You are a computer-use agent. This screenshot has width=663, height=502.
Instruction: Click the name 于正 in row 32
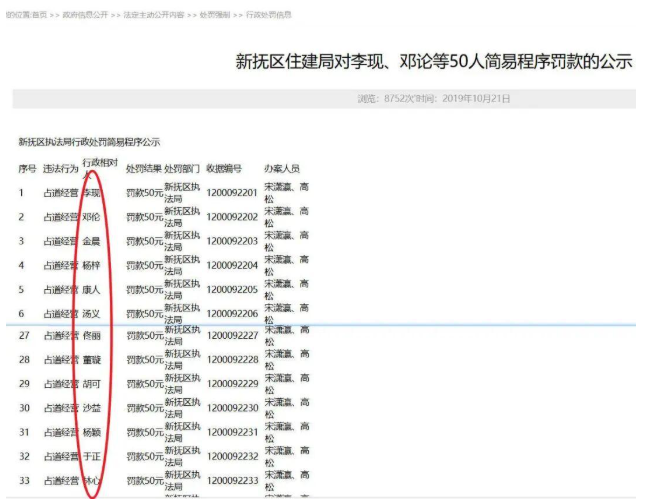[91, 456]
